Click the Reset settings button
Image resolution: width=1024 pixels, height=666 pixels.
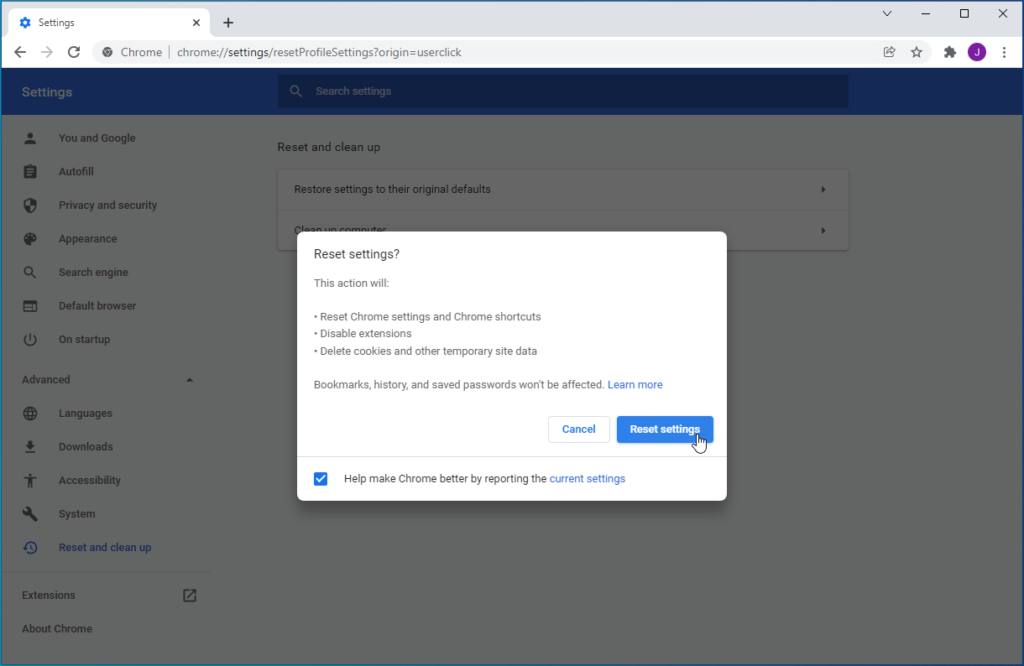tap(665, 429)
